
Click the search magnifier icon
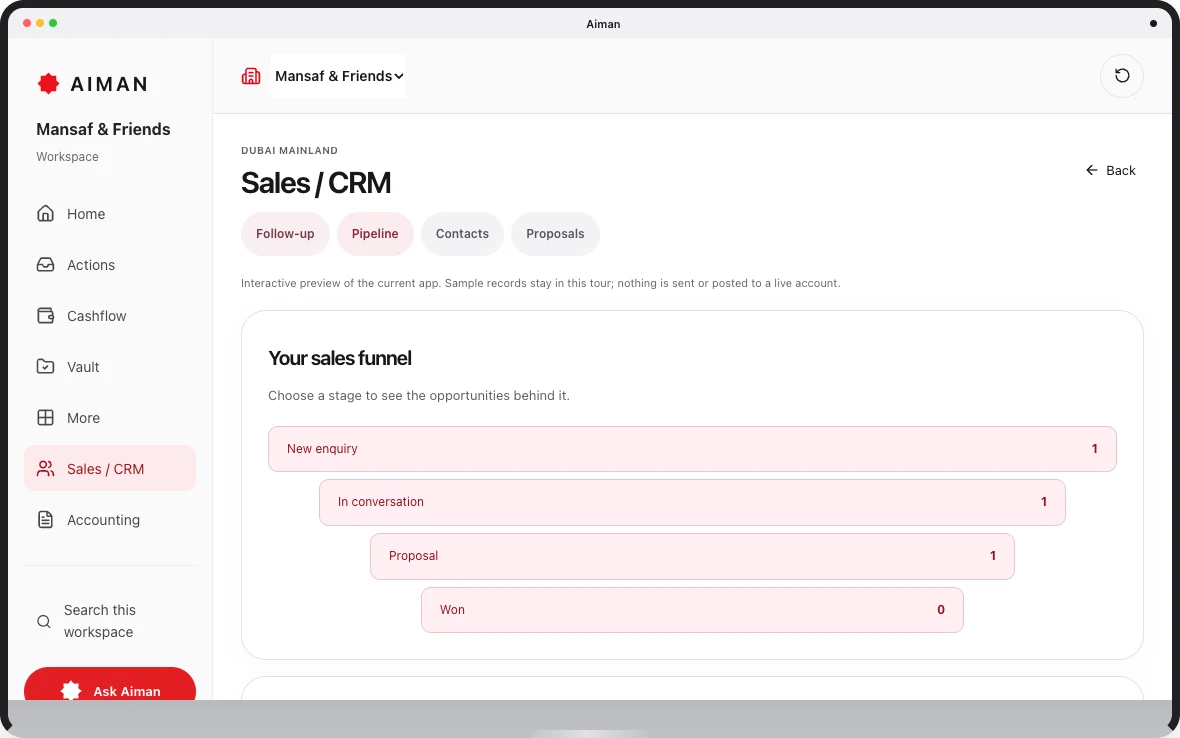click(x=44, y=621)
